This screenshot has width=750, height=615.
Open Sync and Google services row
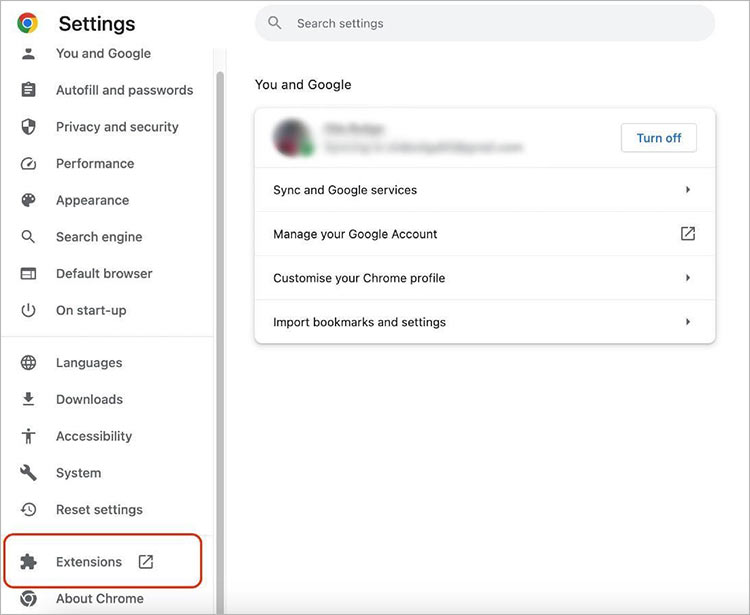coord(485,190)
